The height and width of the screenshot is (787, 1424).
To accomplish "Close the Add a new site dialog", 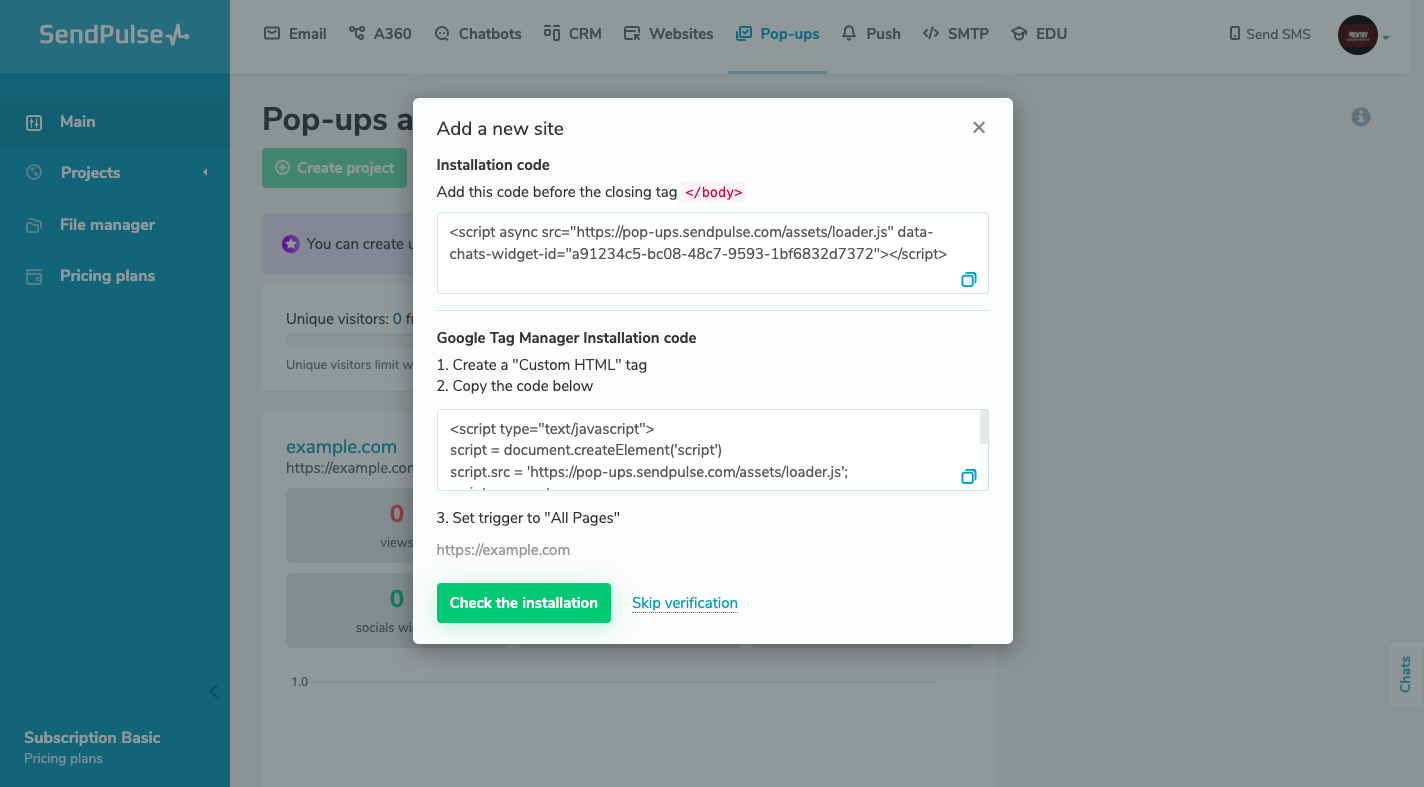I will pyautogui.click(x=979, y=127).
